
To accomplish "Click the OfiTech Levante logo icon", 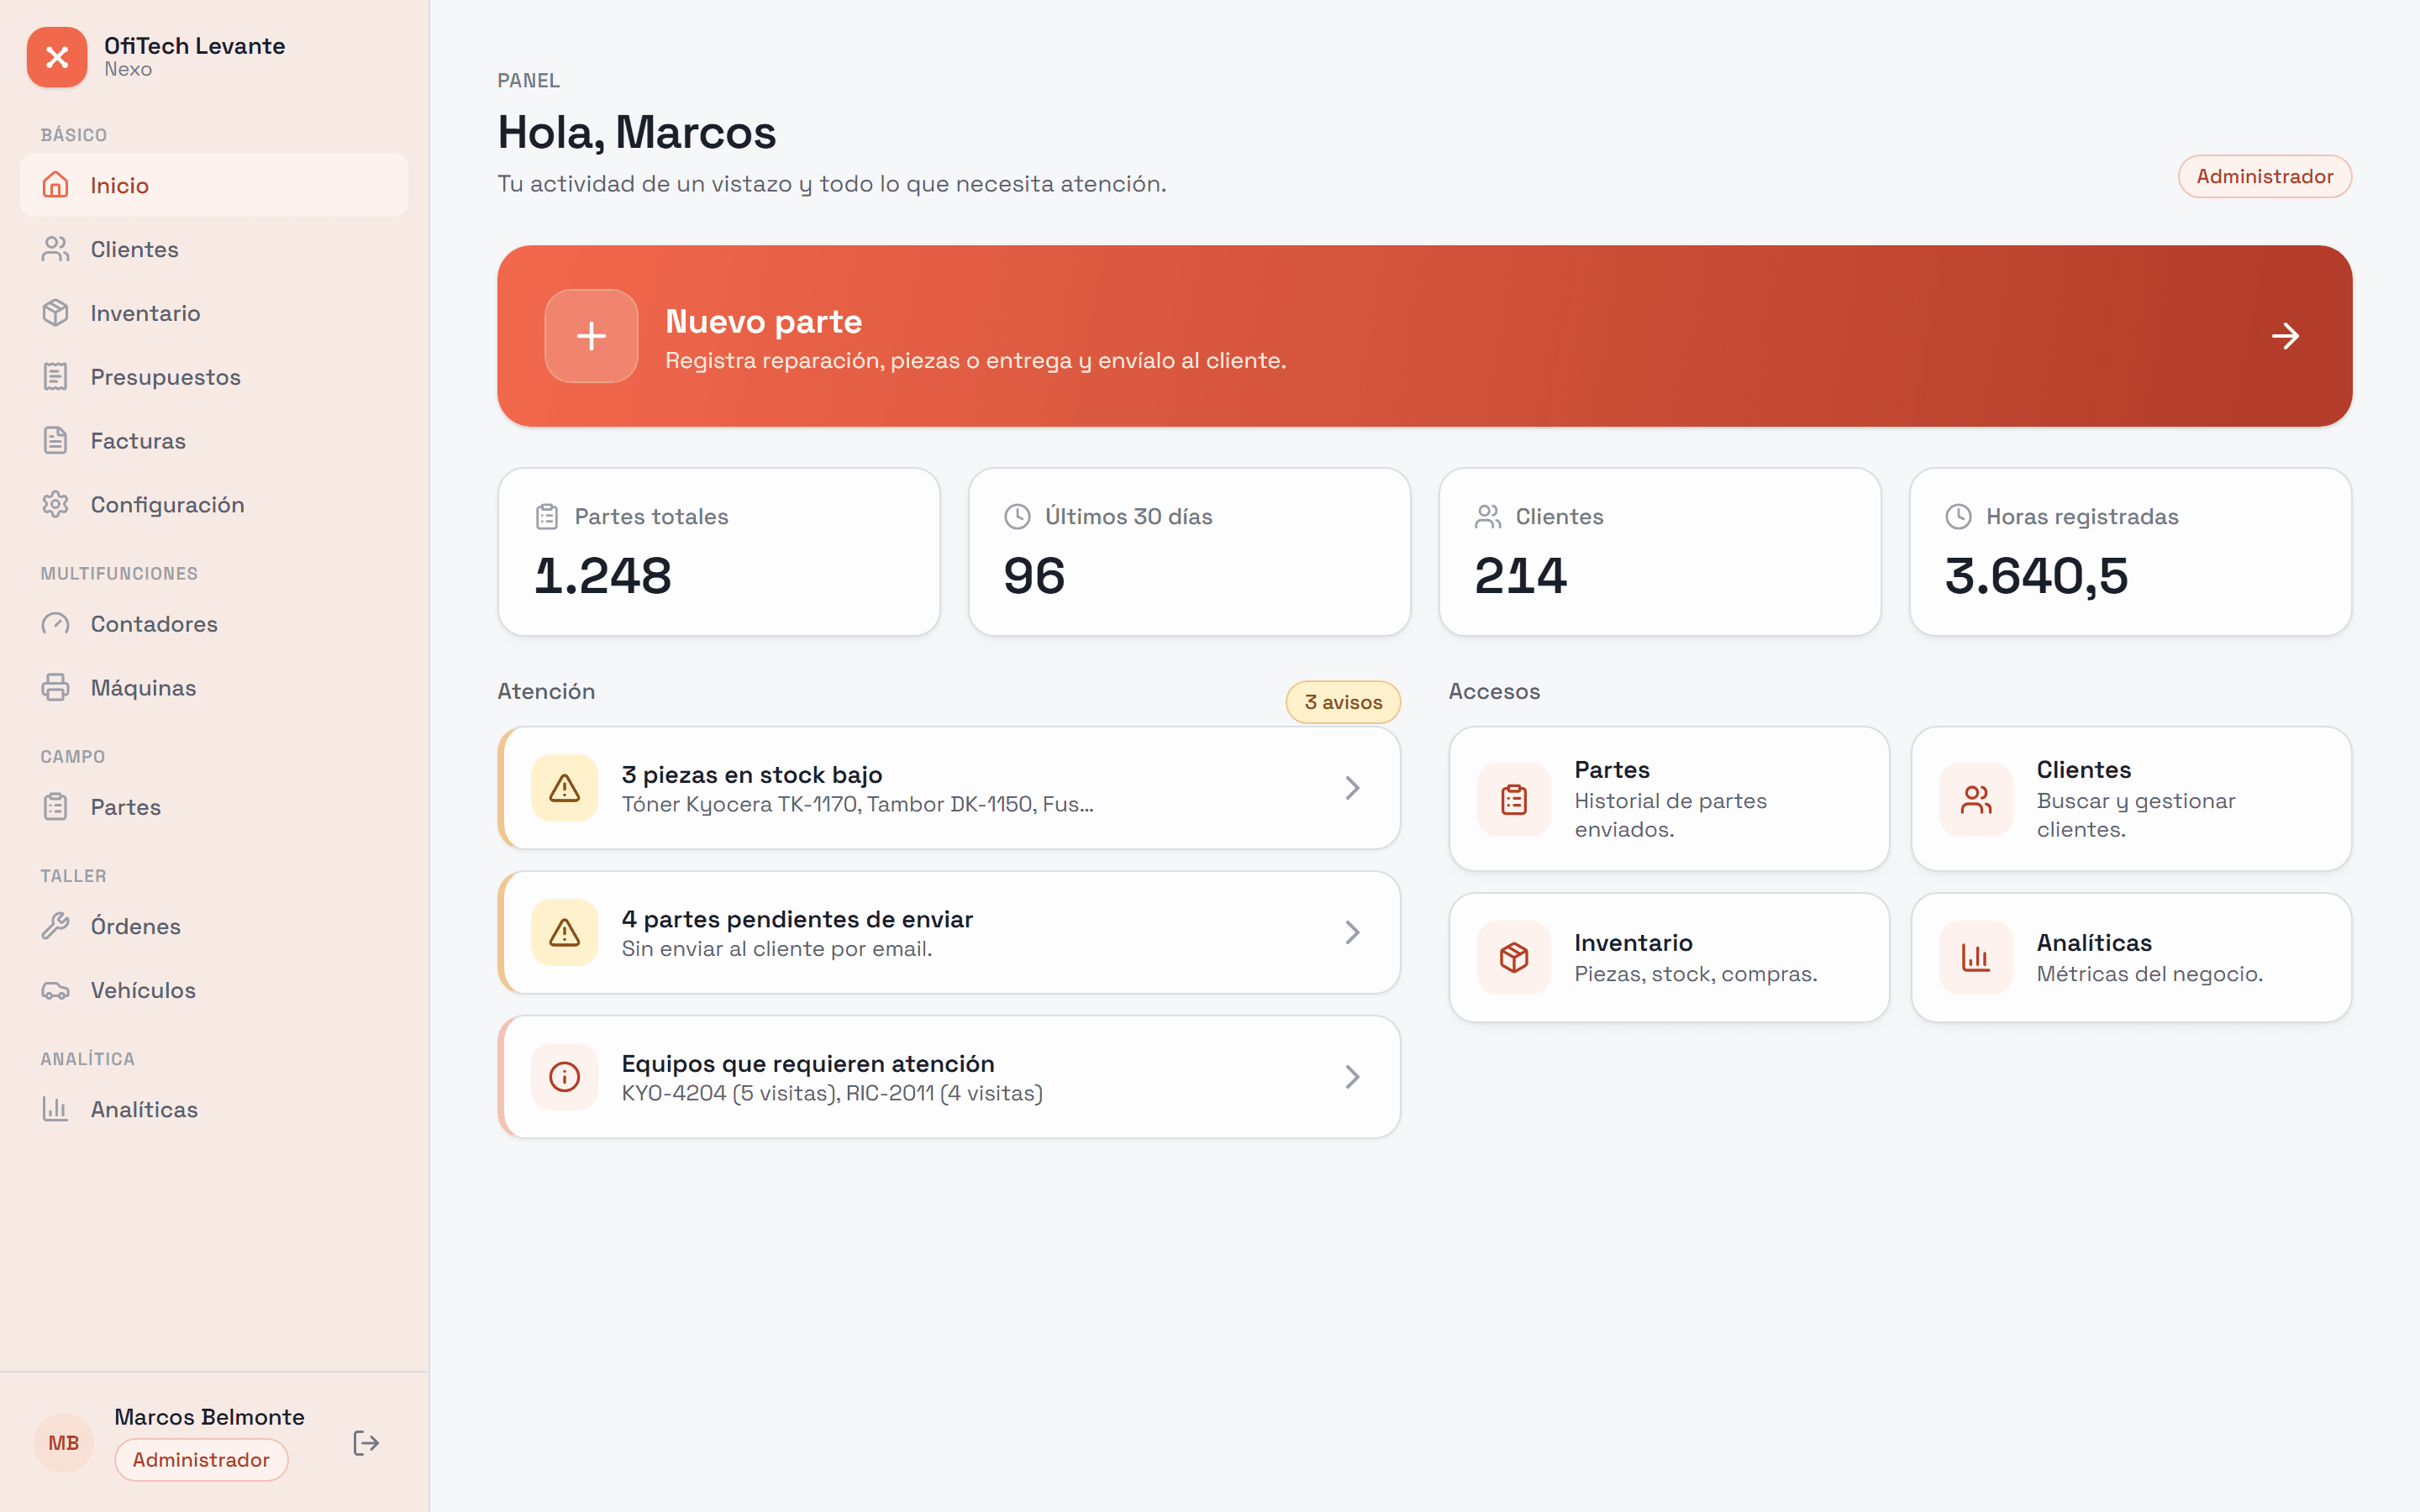I will (57, 57).
